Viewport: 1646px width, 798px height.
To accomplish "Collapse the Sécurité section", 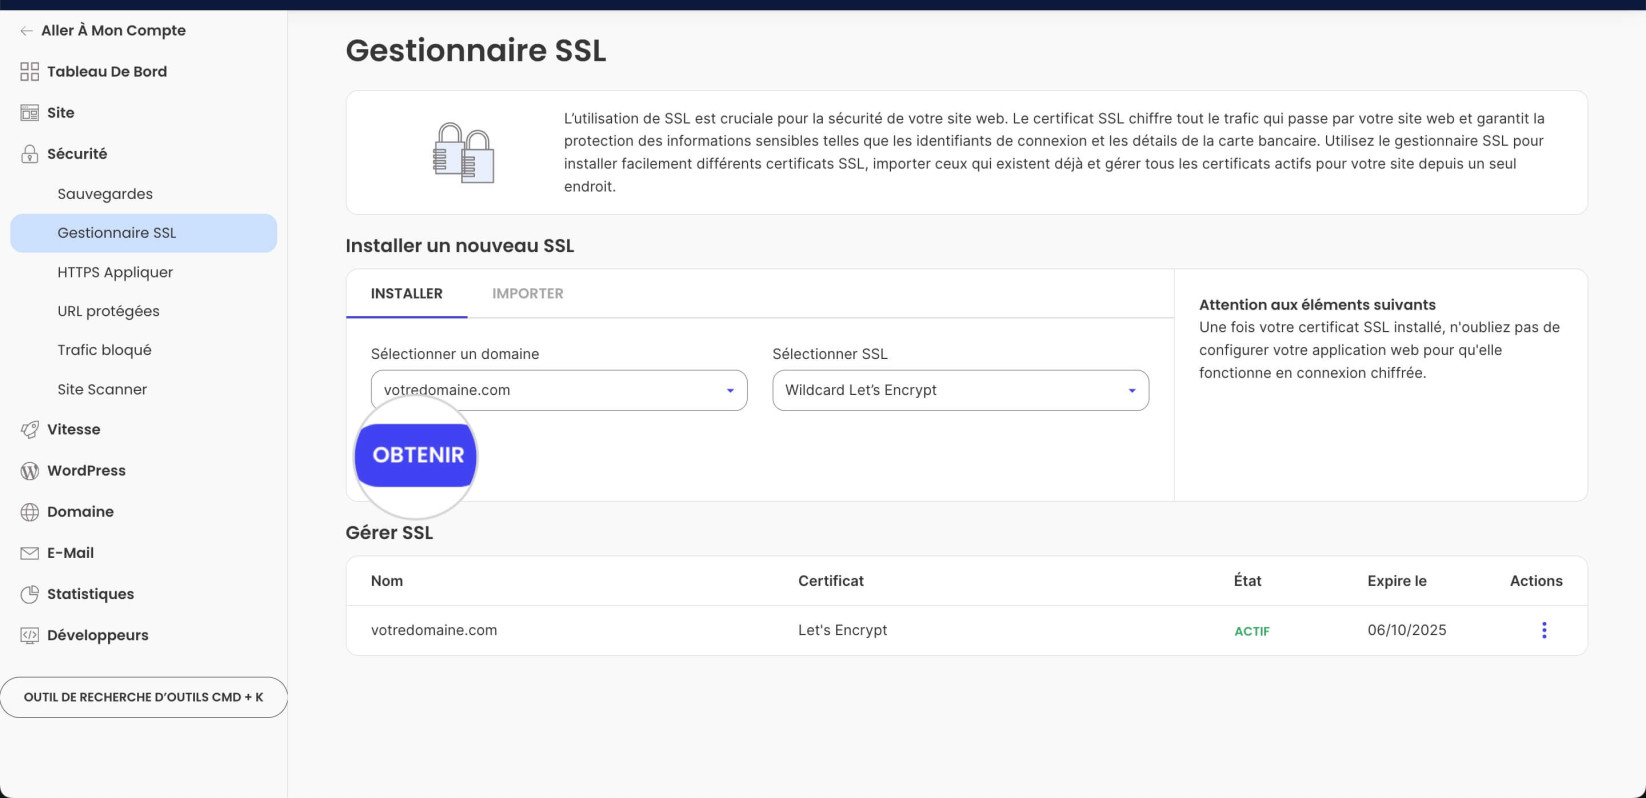I will click(77, 154).
